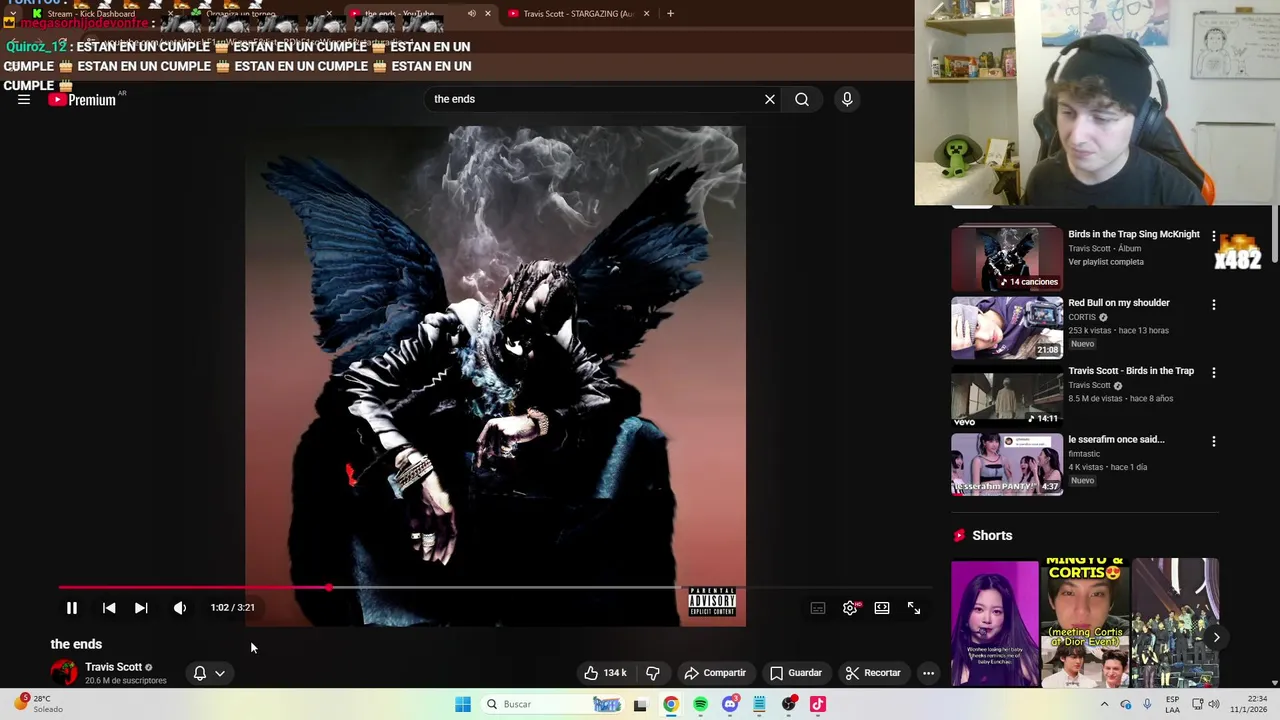Open Discord from the taskbar
The height and width of the screenshot is (720, 1280).
click(x=730, y=704)
